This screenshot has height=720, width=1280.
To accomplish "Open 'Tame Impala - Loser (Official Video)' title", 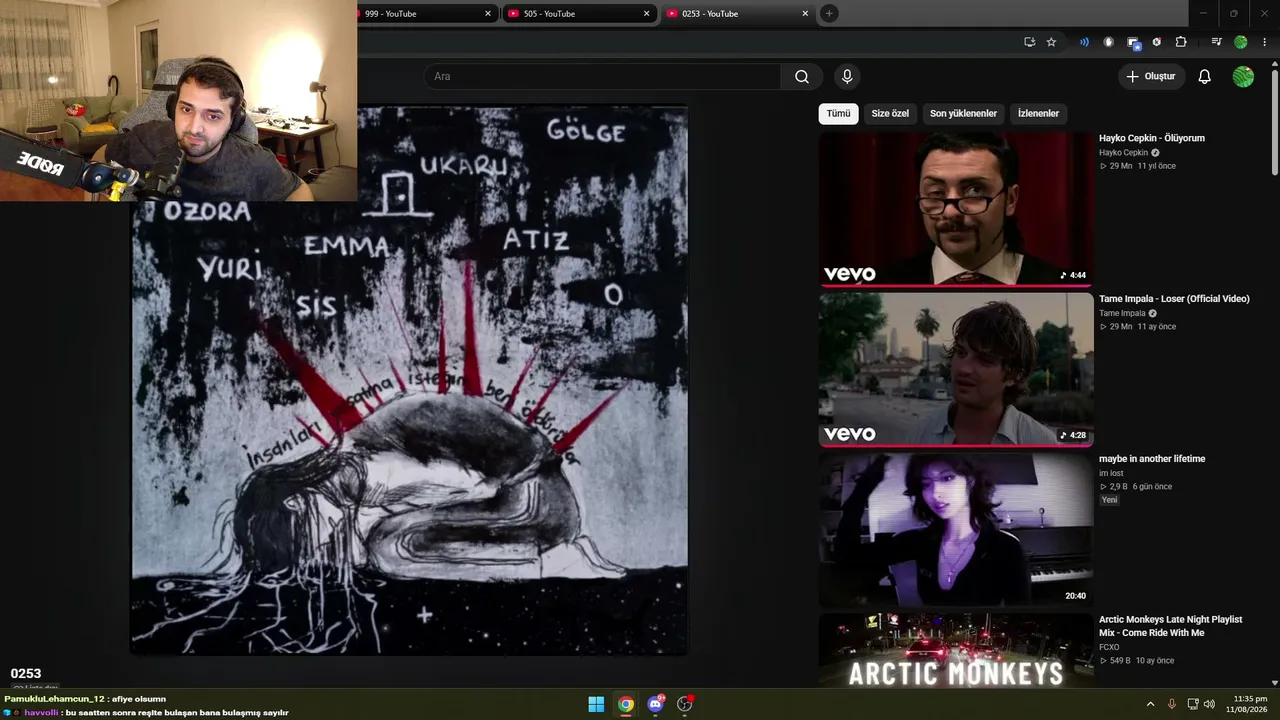I will pyautogui.click(x=1174, y=299).
